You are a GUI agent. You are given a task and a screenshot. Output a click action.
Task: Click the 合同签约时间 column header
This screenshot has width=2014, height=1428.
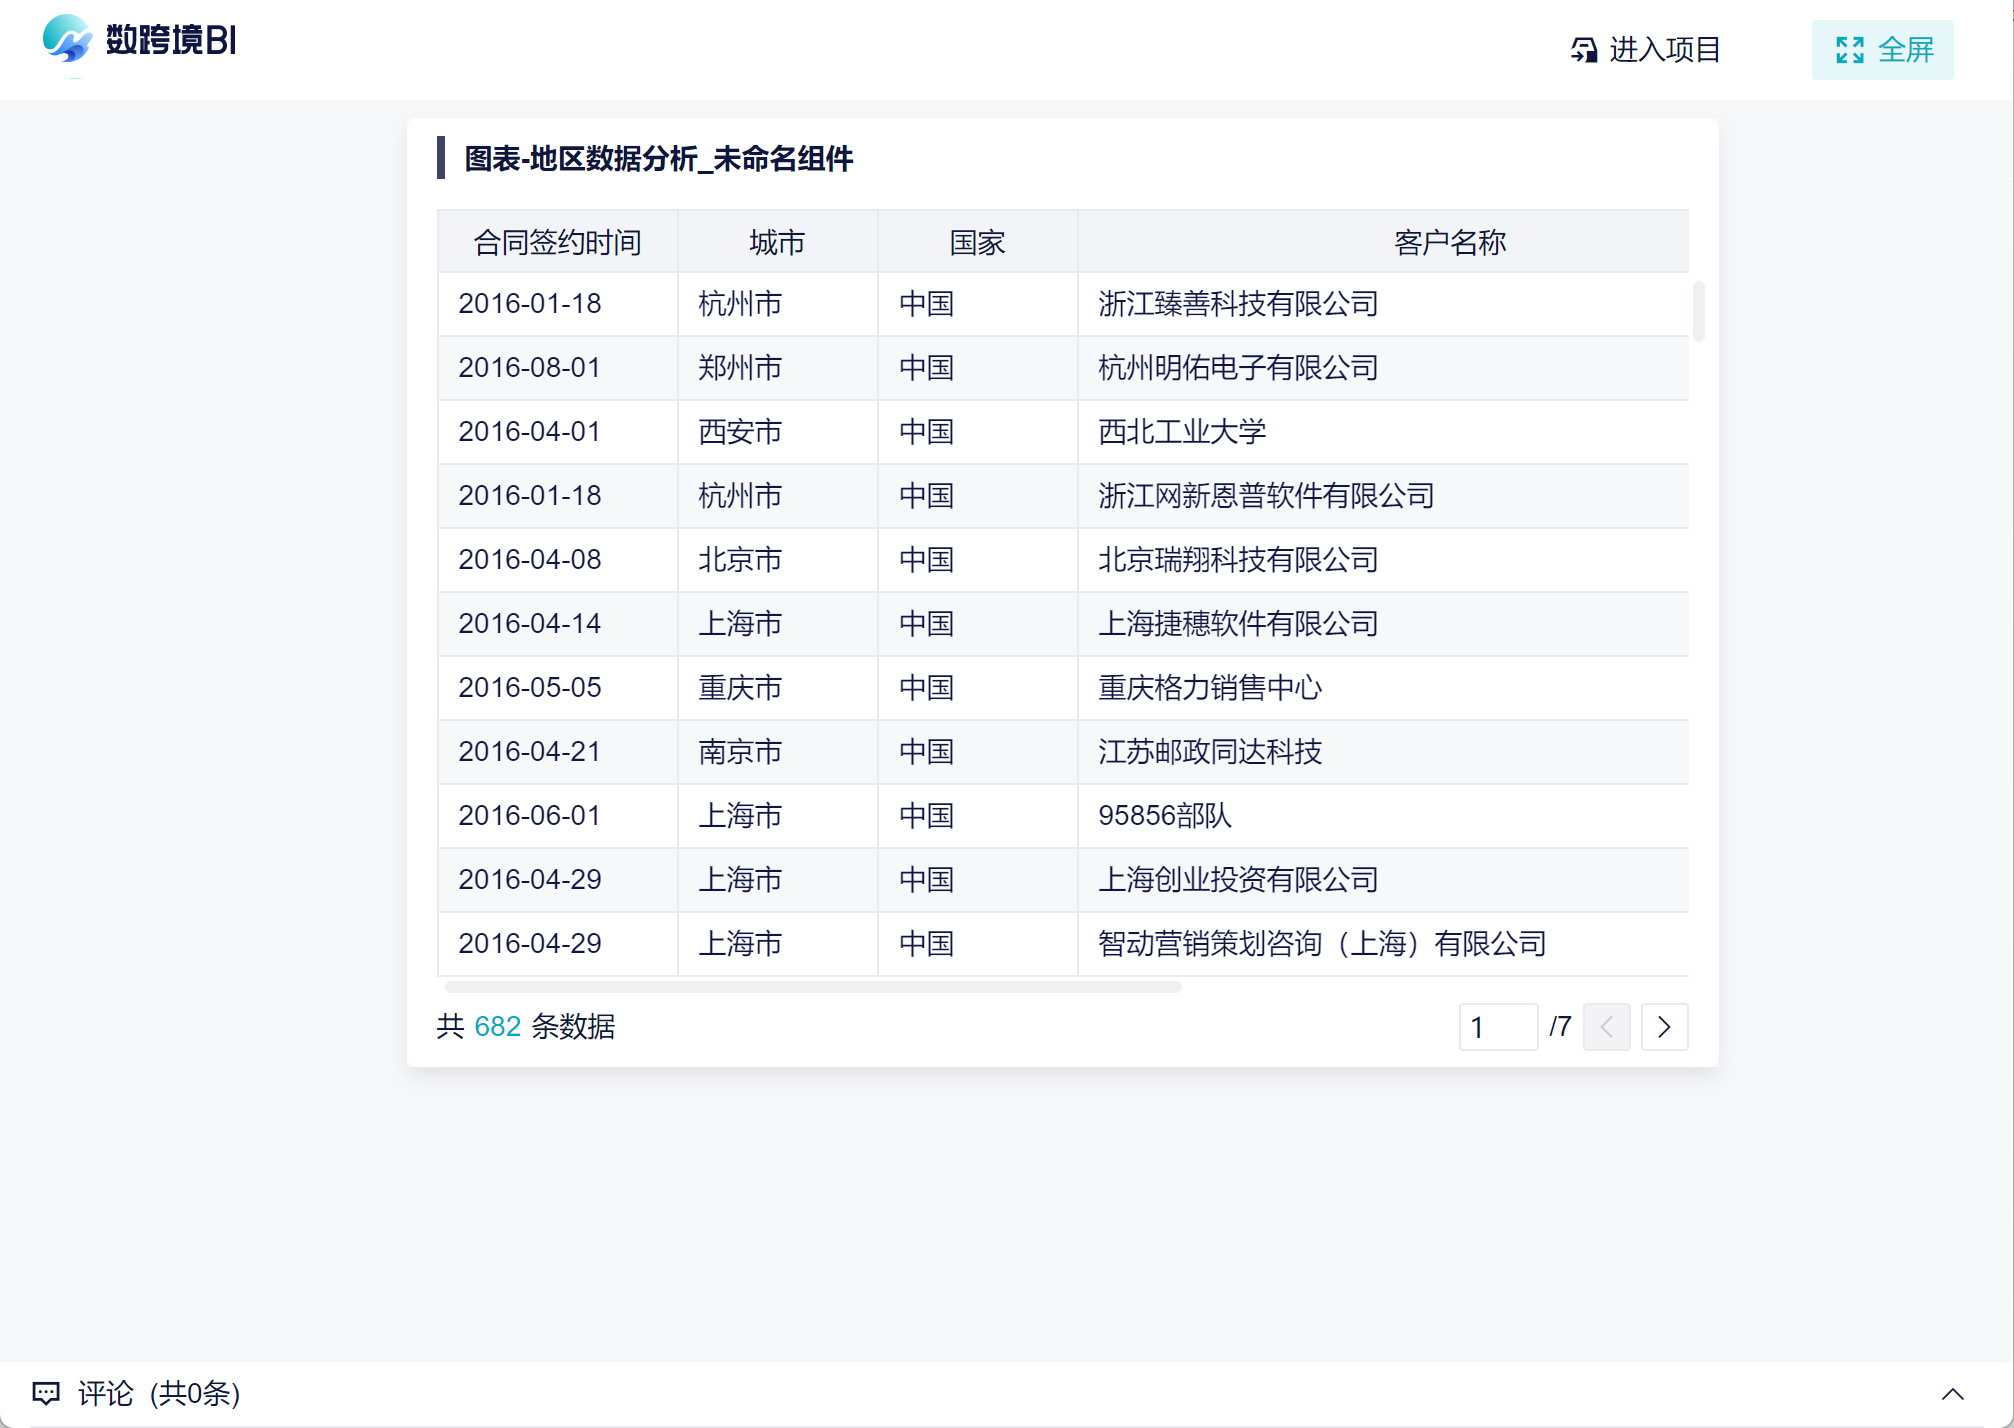(557, 242)
